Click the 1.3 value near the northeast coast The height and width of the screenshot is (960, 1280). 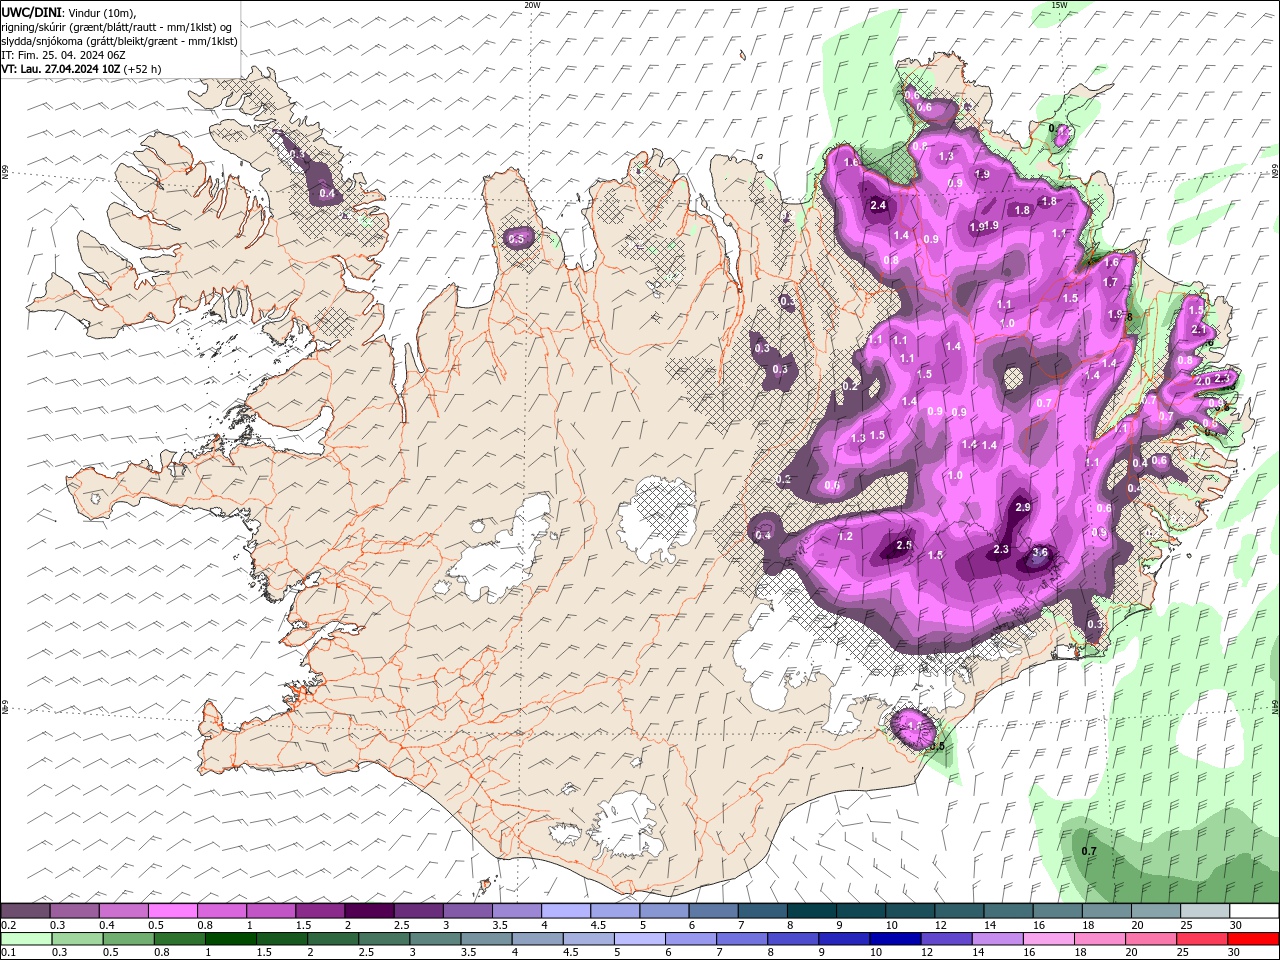tap(946, 157)
